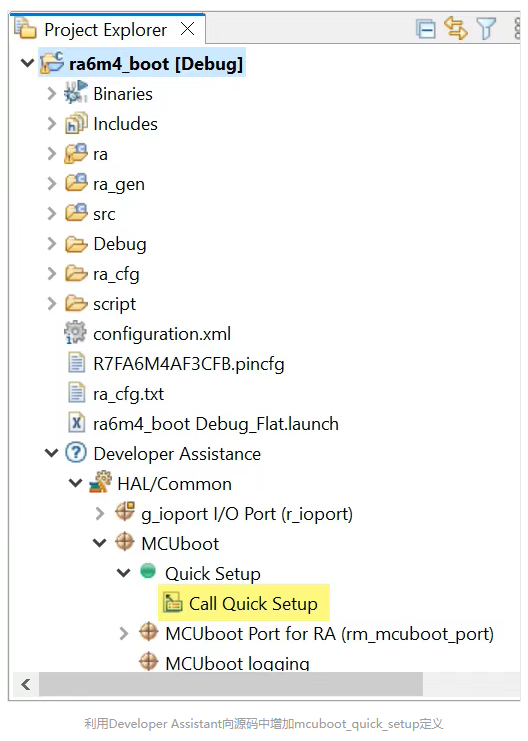
Task: Click the green Quick Setup circle icon
Action: 148,570
